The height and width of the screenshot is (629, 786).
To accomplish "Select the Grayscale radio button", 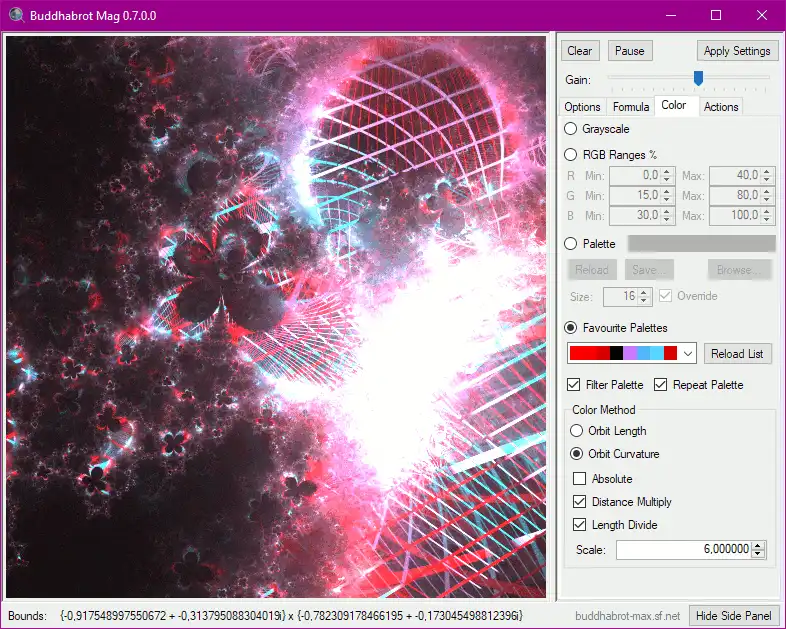I will click(570, 129).
